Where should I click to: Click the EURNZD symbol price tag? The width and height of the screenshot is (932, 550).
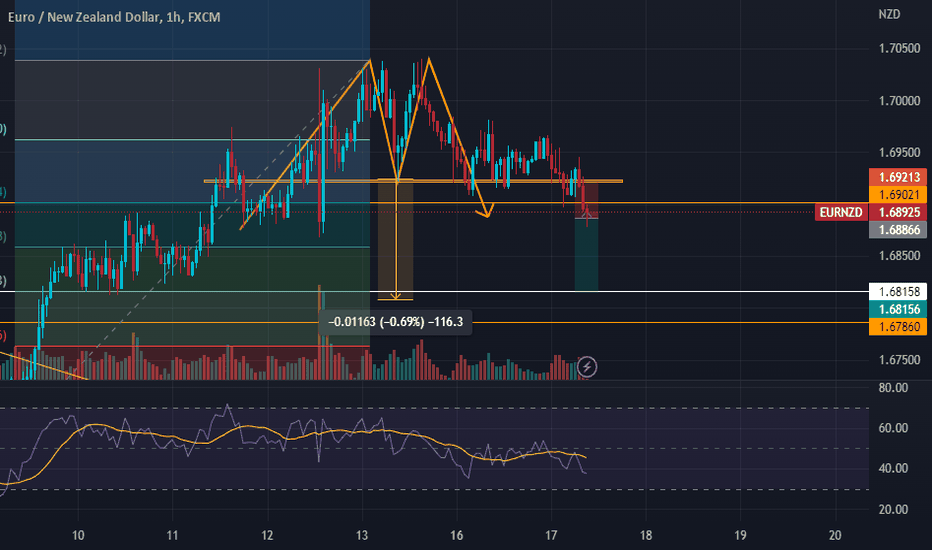841,212
